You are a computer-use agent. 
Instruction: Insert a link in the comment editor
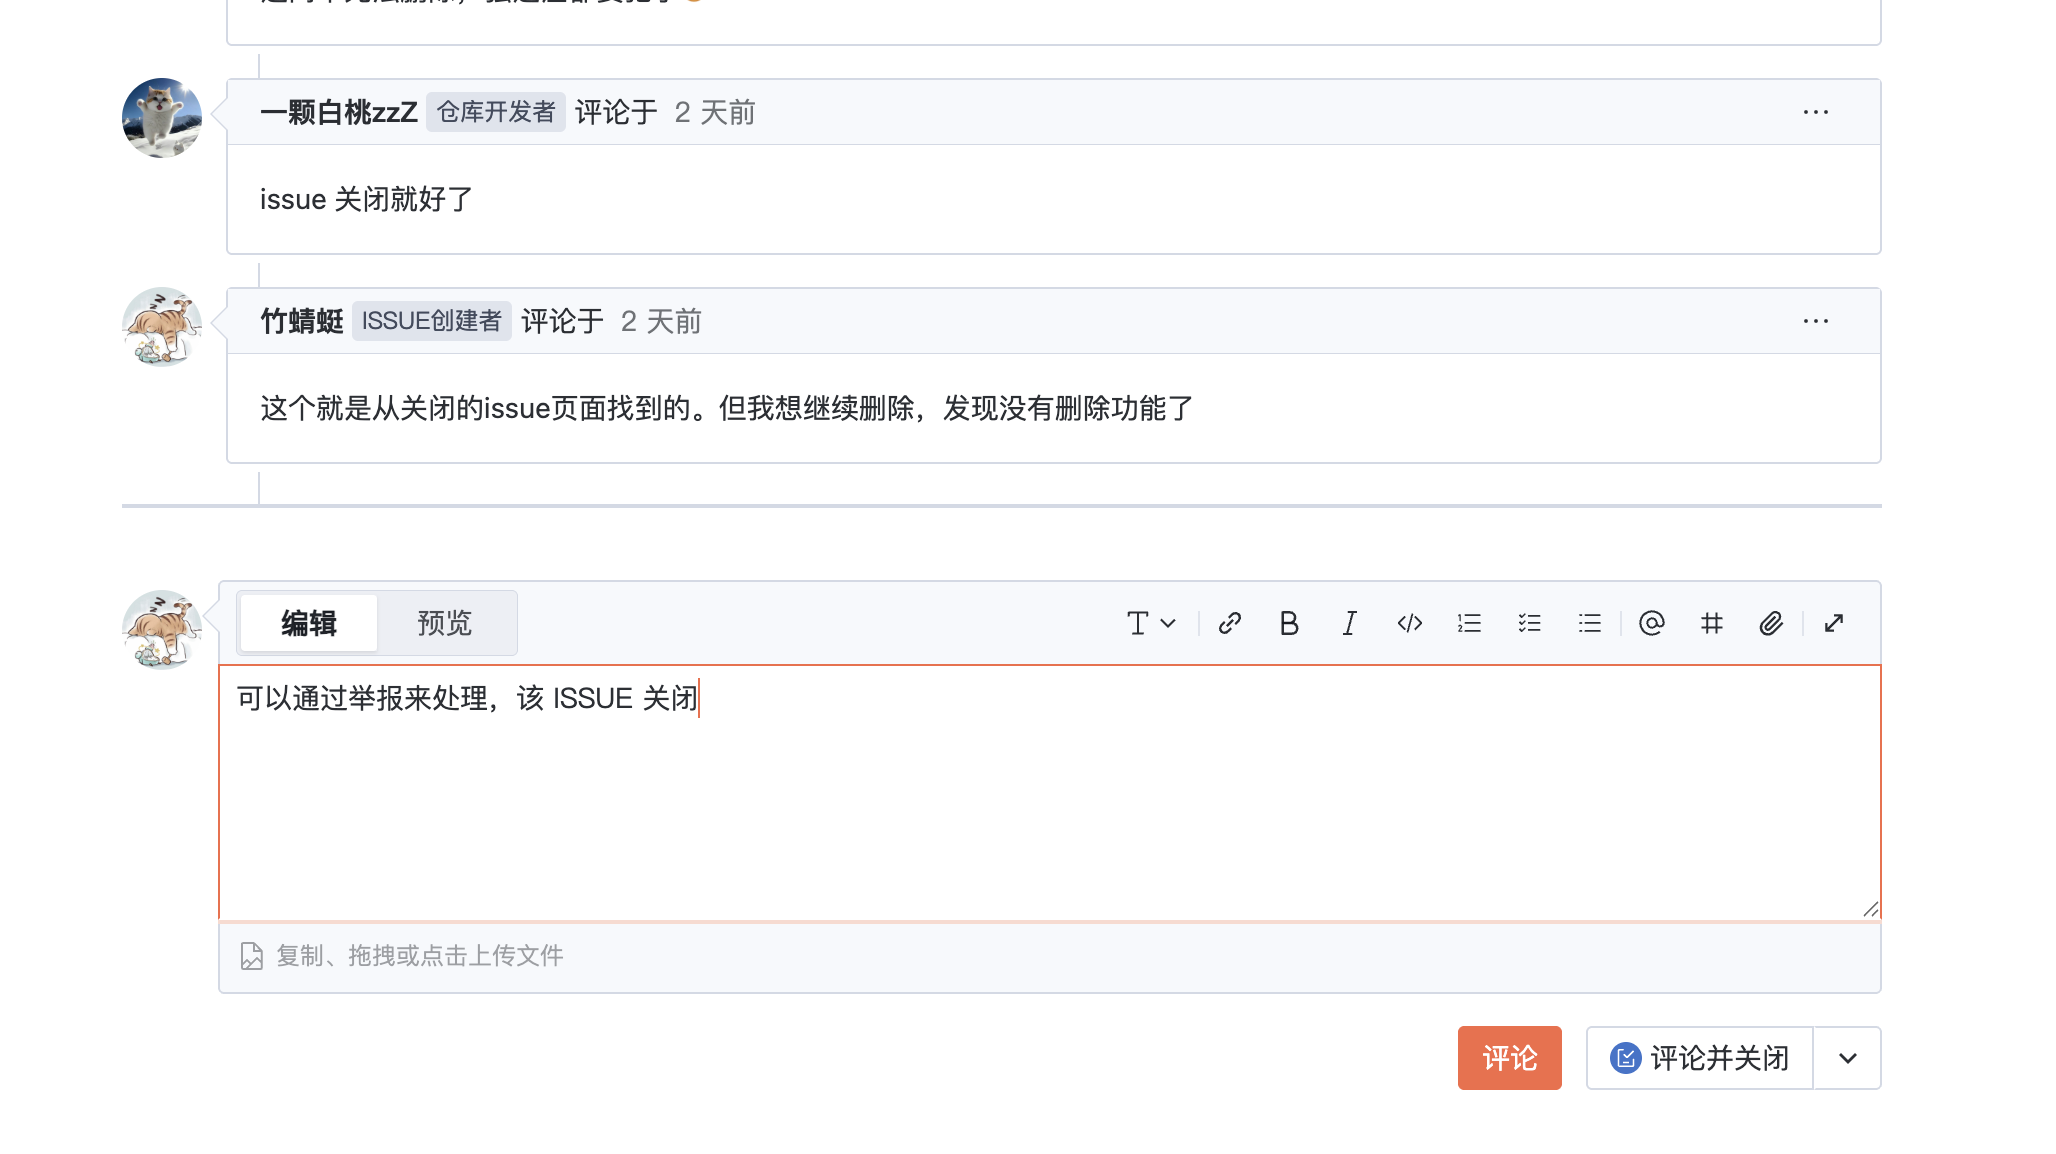1230,623
